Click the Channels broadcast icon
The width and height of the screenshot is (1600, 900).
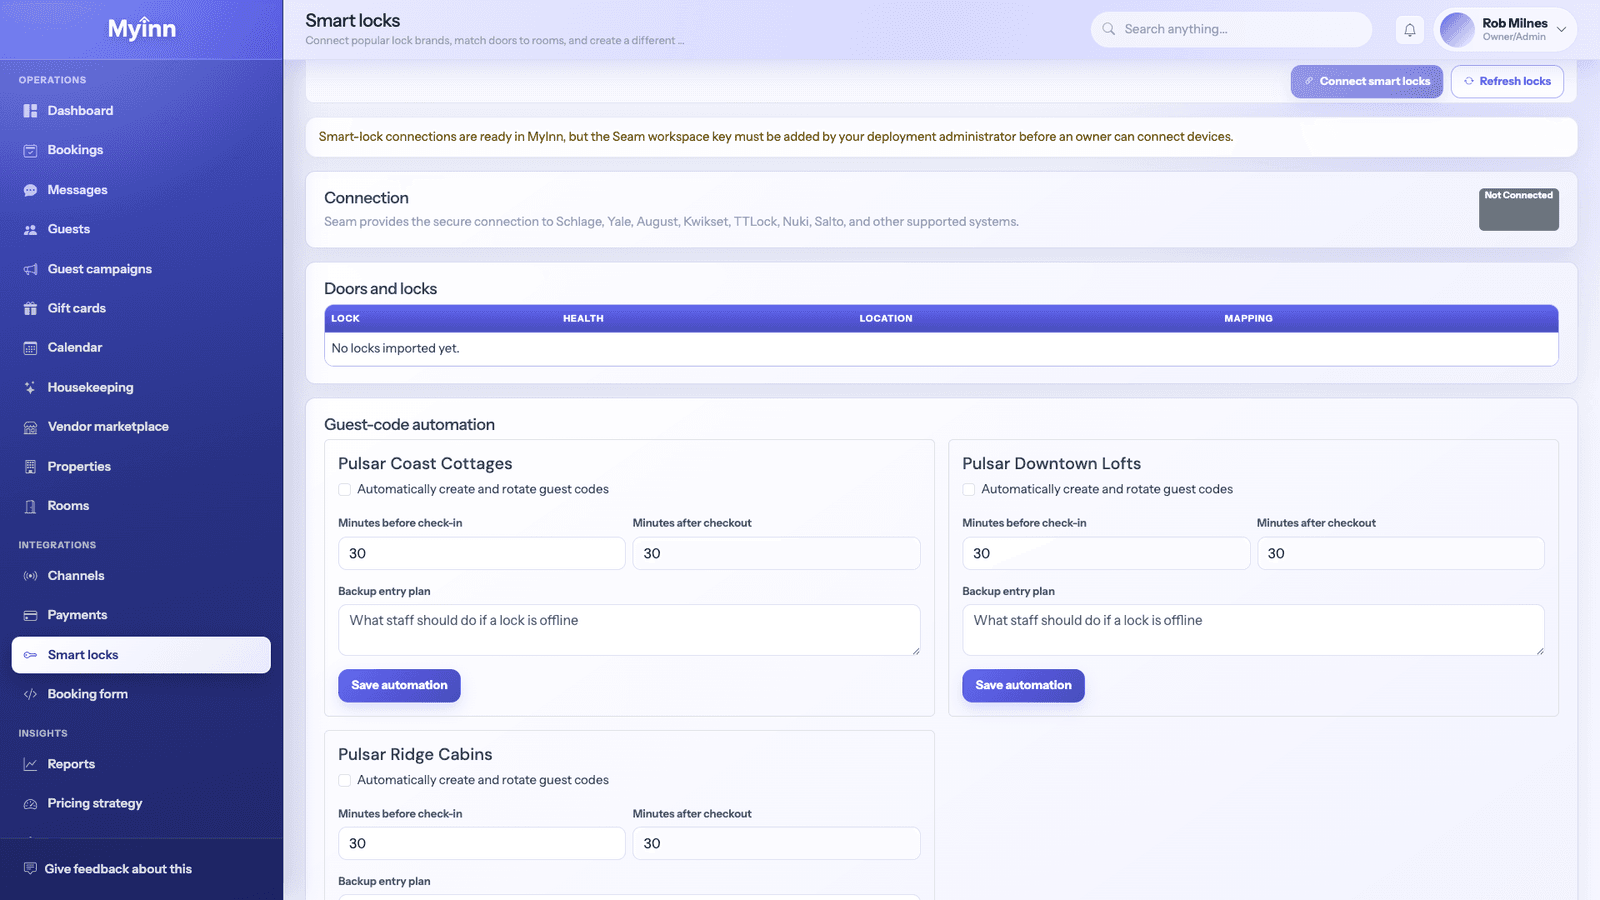tap(30, 576)
